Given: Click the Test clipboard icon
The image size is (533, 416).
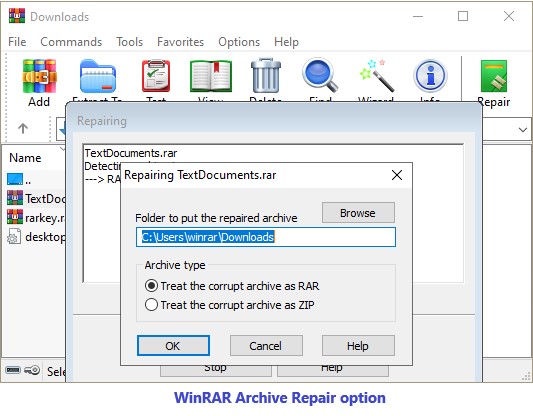Looking at the screenshot, I should tap(156, 76).
